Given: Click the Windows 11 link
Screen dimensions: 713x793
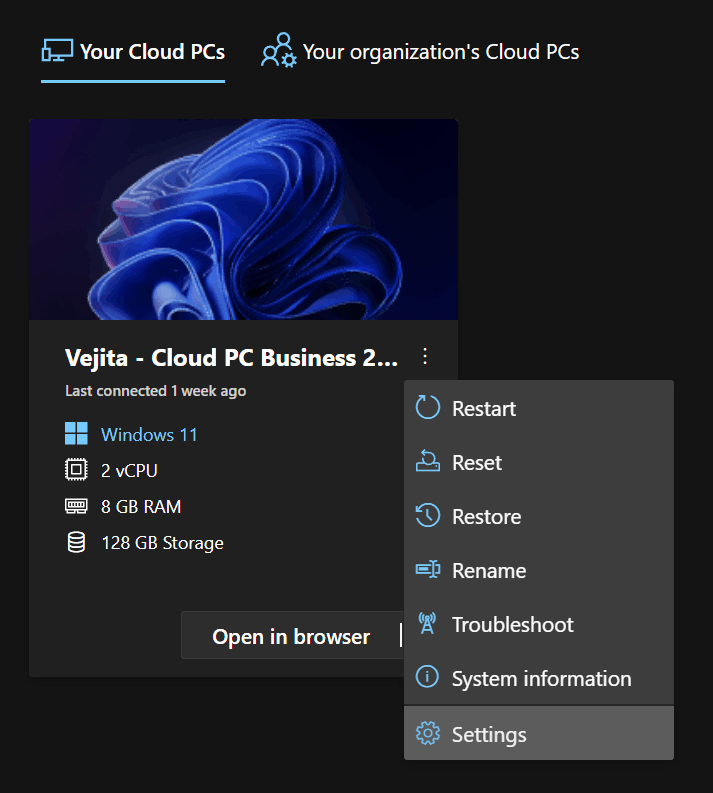Looking at the screenshot, I should [149, 434].
